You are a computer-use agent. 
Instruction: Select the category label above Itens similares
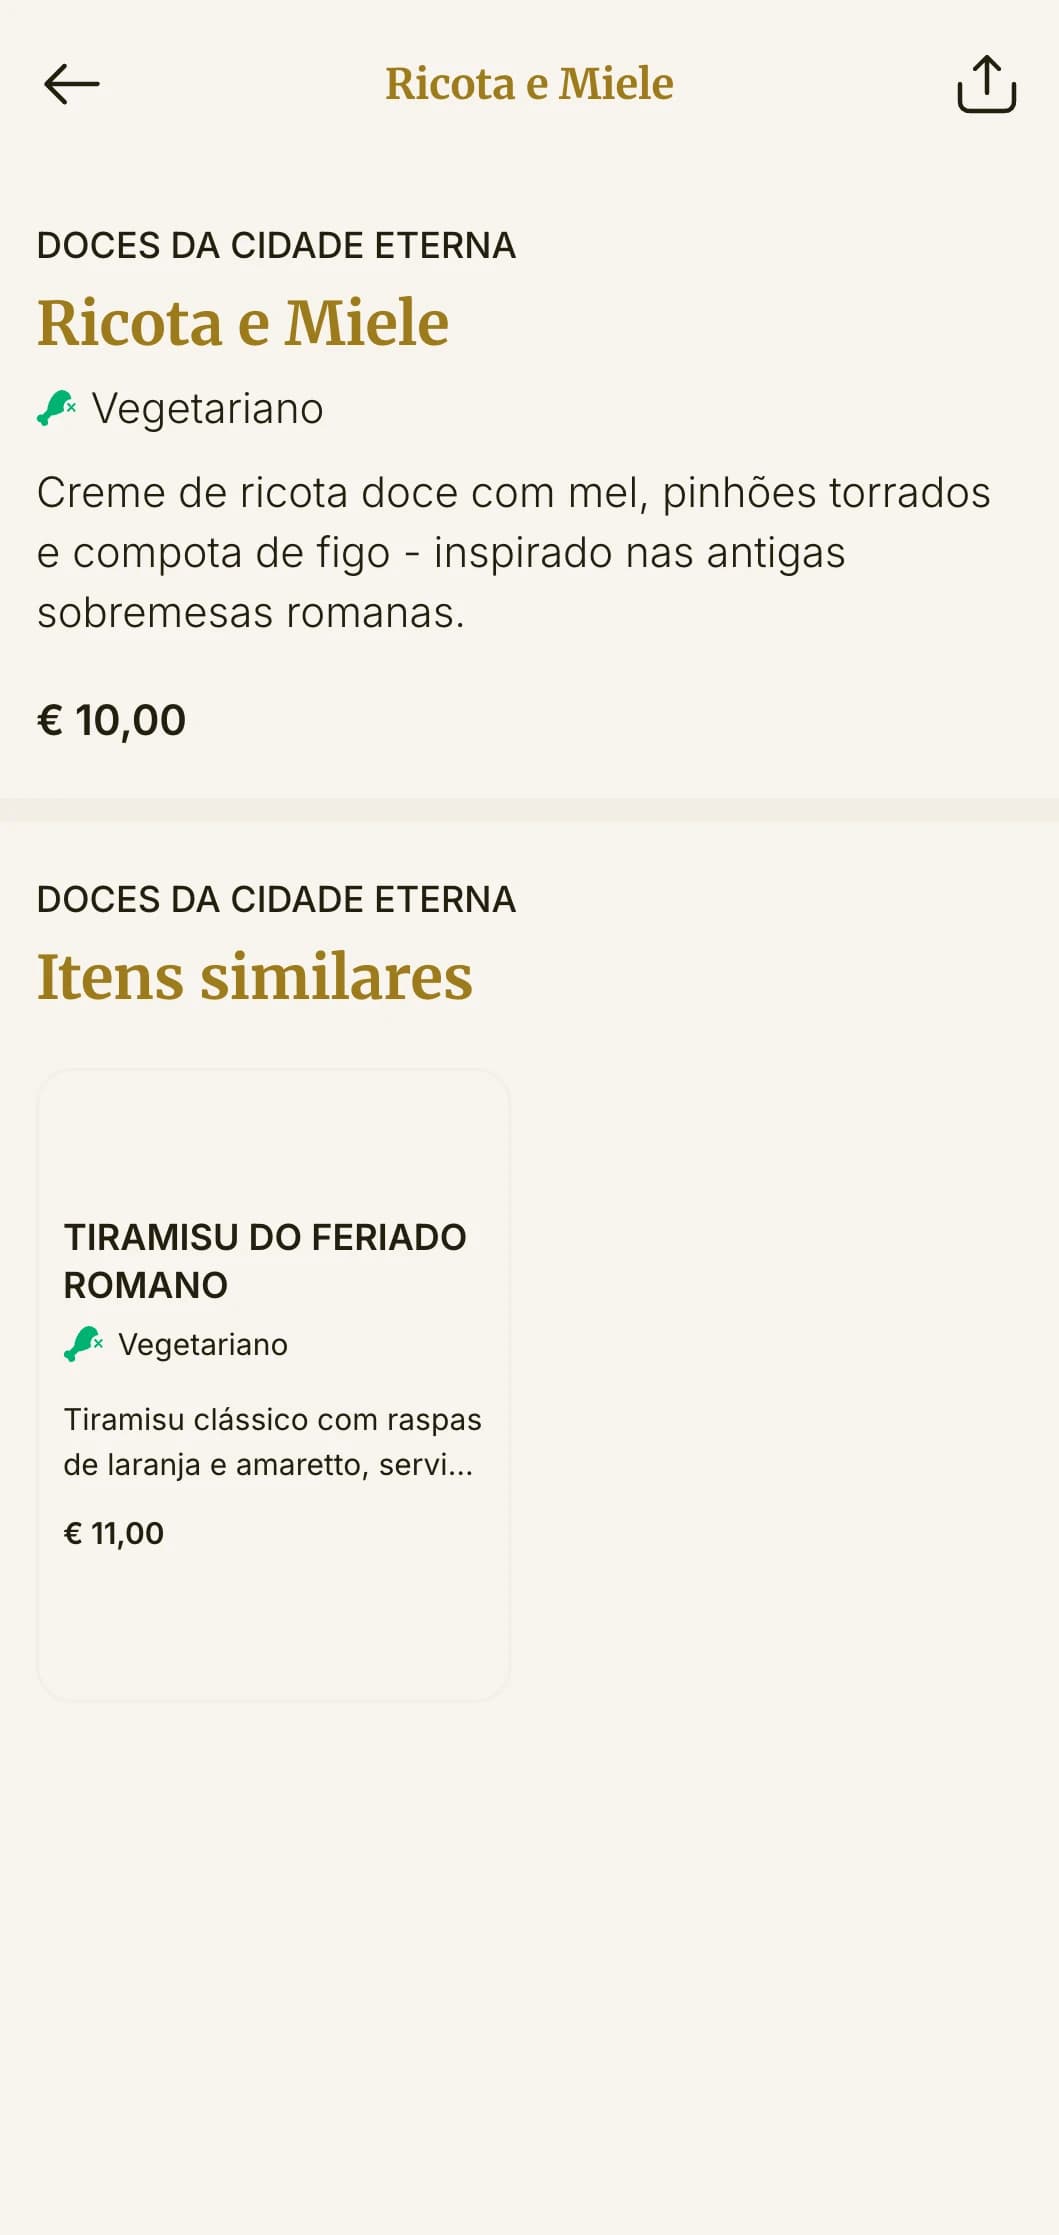tap(276, 900)
